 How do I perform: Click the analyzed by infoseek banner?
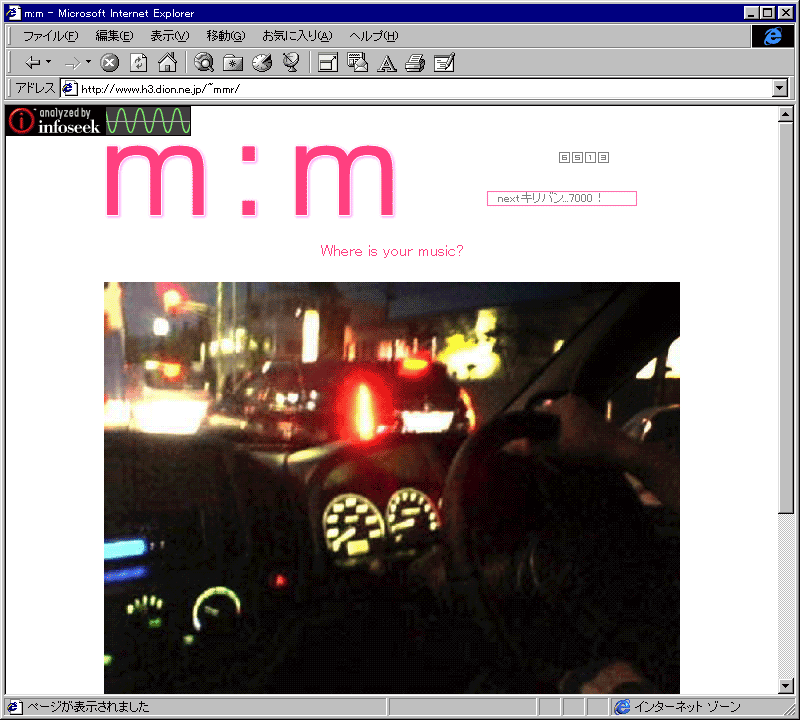point(98,121)
